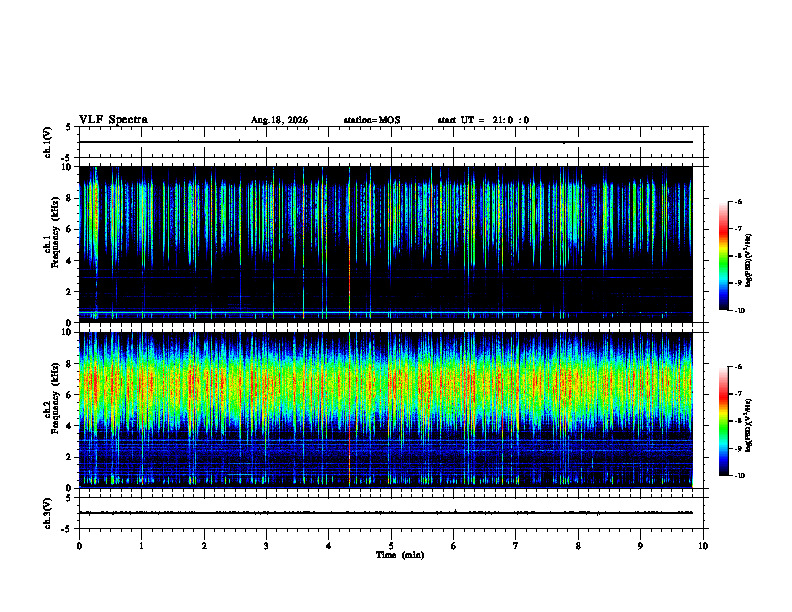Screen dimensions: 792x612
Task: Click the "VLF Spectra" plot title
Action: point(113,120)
